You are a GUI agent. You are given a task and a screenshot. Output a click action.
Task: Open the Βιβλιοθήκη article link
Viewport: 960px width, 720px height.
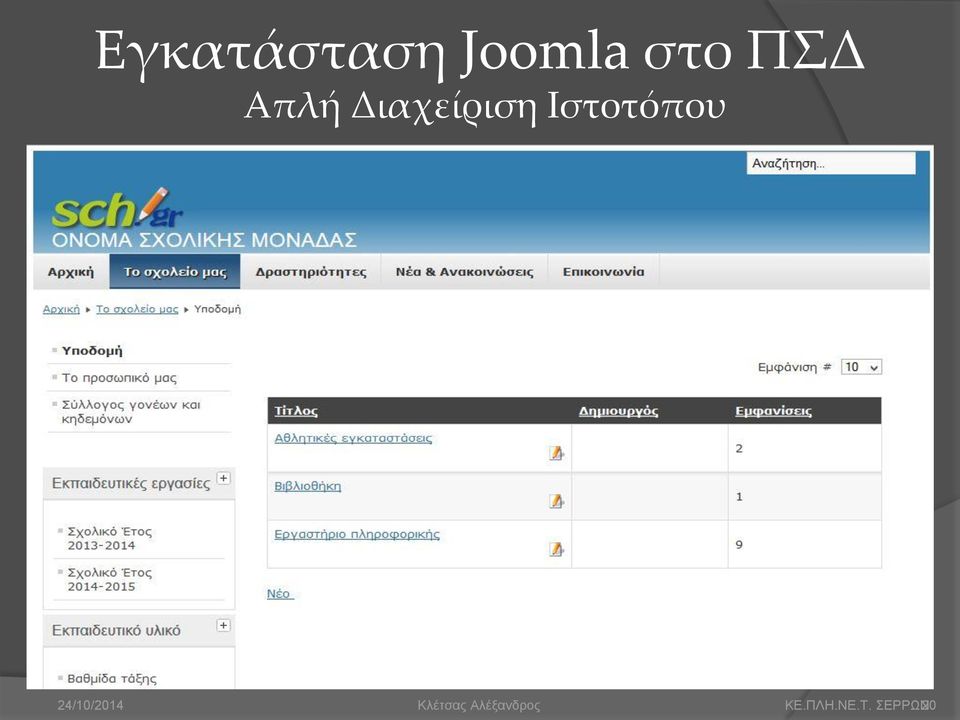click(x=307, y=486)
